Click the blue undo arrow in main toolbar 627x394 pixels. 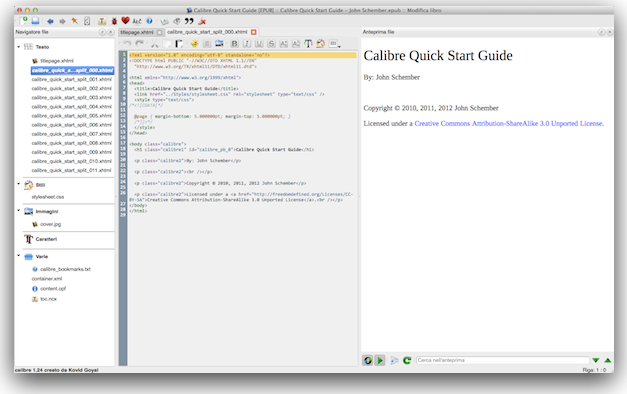pyautogui.click(x=50, y=21)
